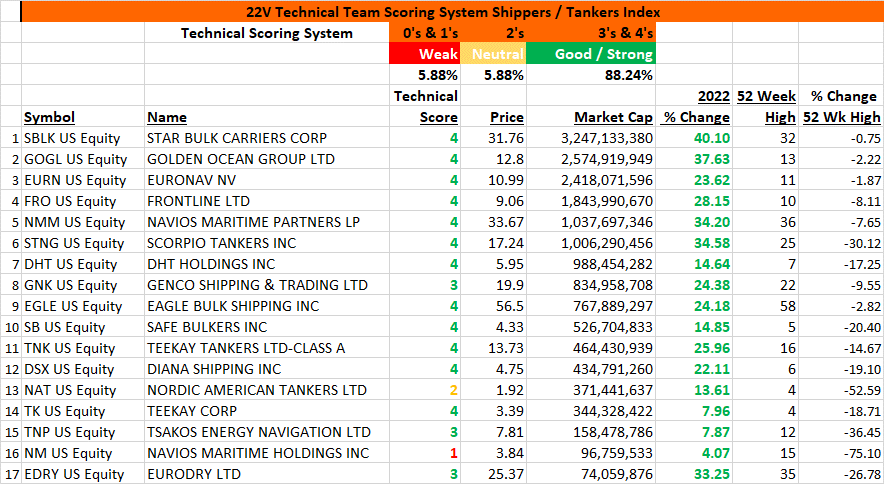Screen dimensions: 884x484
Task: Select NAVIOS MARITIME PARTNERS LP cell
Action: [267, 222]
